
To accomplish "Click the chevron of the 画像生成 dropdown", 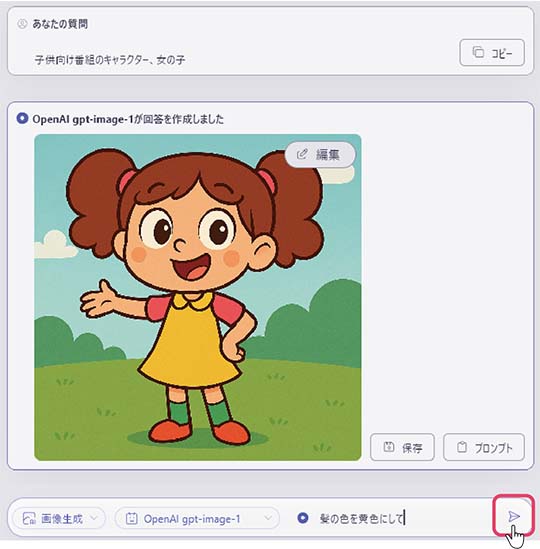I will (x=94, y=518).
